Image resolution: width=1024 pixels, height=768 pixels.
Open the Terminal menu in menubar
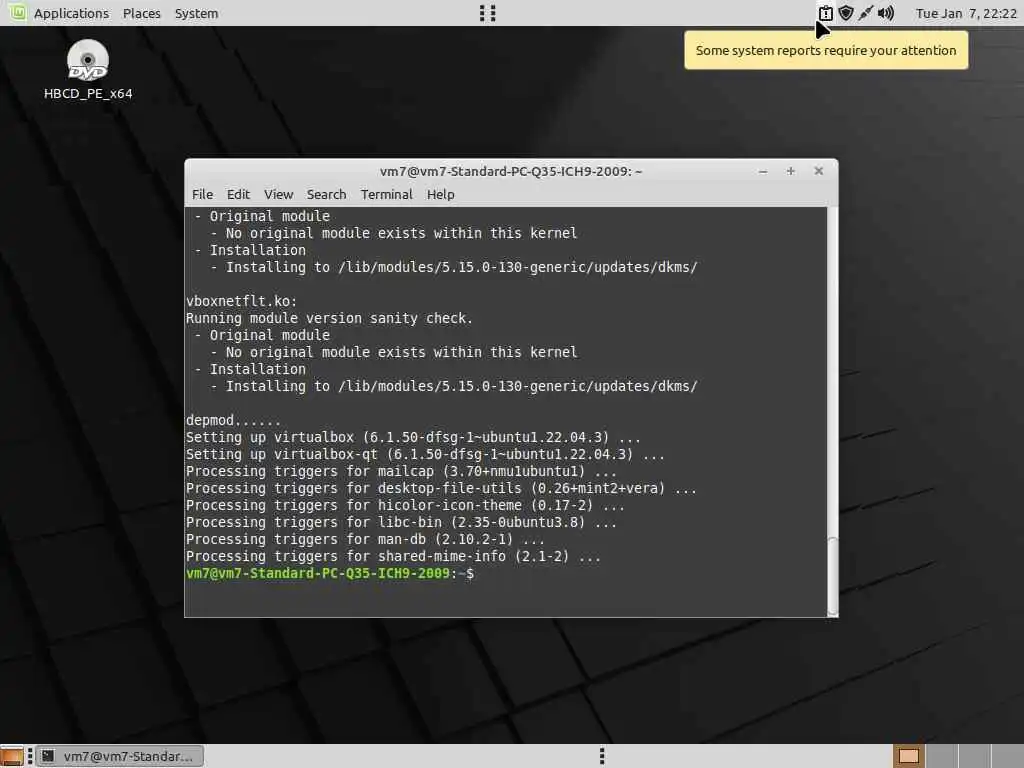click(x=387, y=195)
